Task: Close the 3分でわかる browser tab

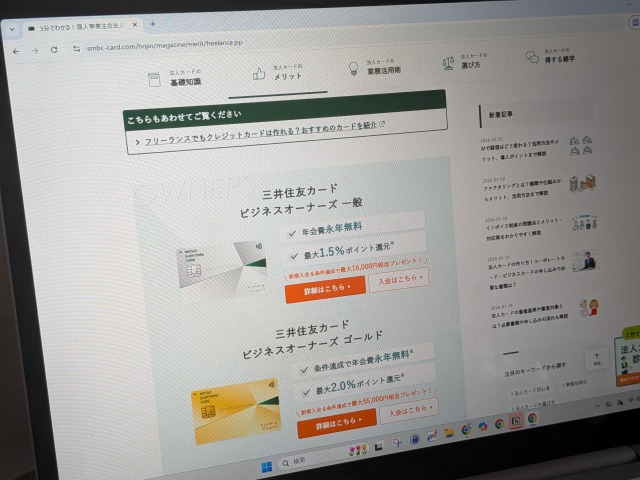Action: tap(135, 24)
